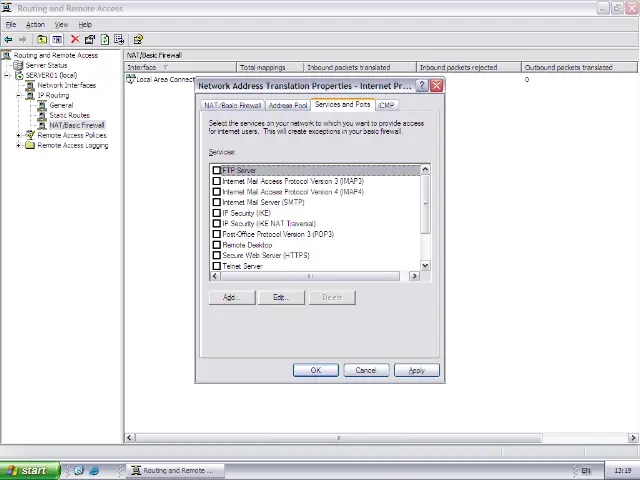Click the Apply button
The height and width of the screenshot is (480, 640).
pyautogui.click(x=417, y=370)
